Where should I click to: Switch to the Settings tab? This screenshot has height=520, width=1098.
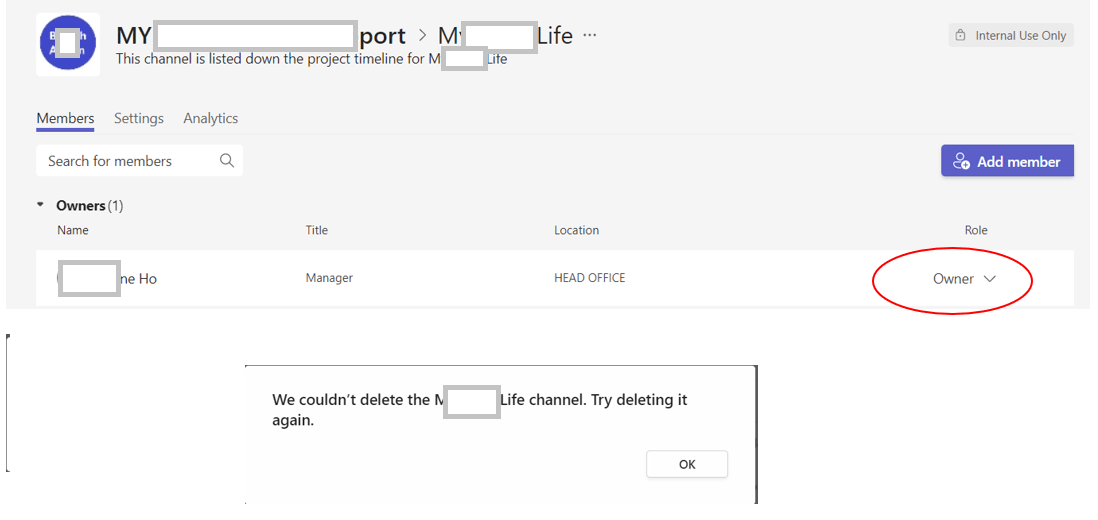[x=139, y=118]
